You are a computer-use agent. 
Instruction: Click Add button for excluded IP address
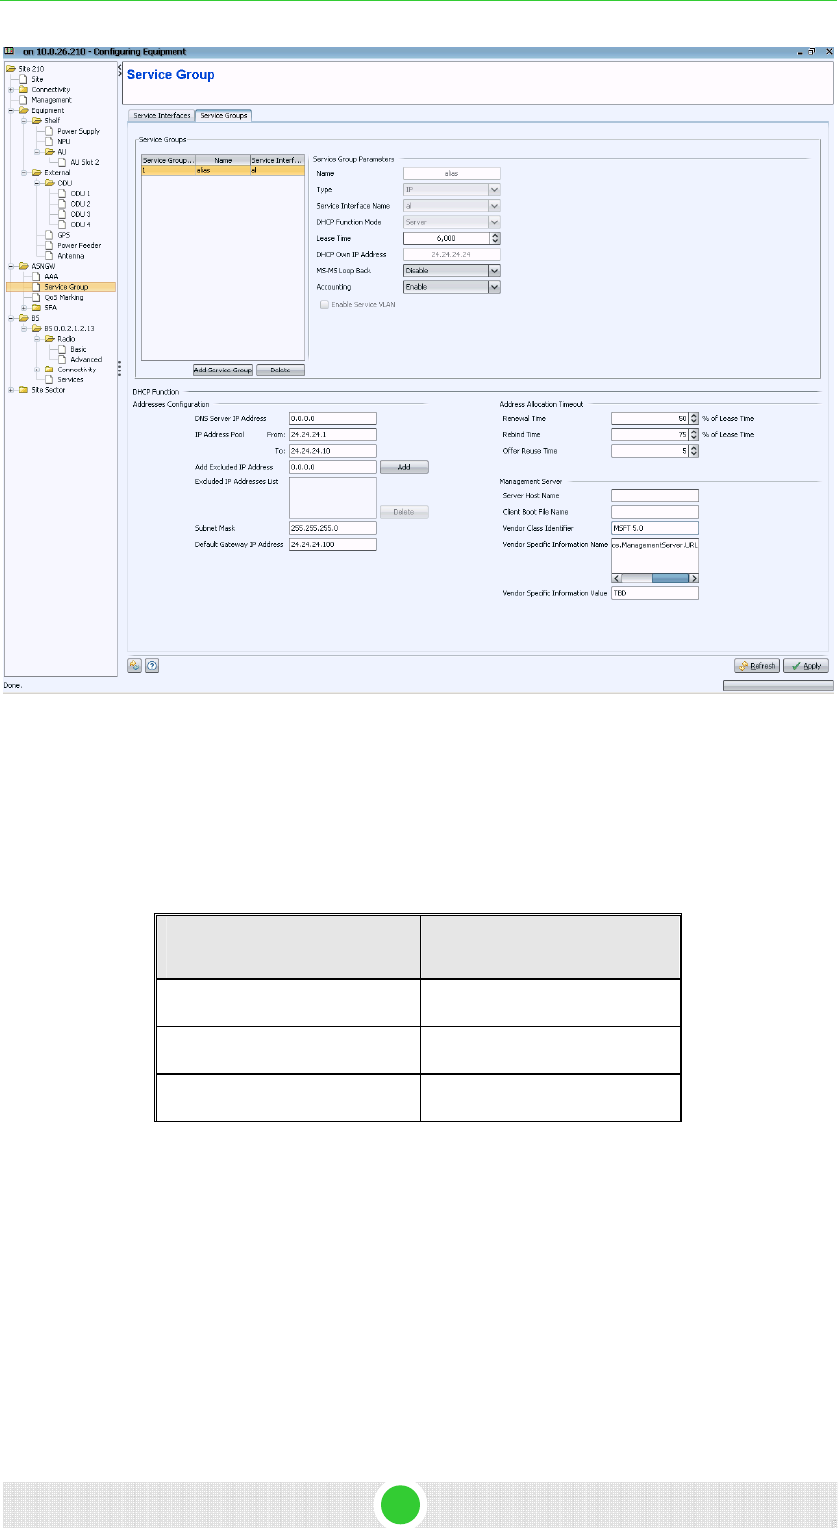(404, 466)
